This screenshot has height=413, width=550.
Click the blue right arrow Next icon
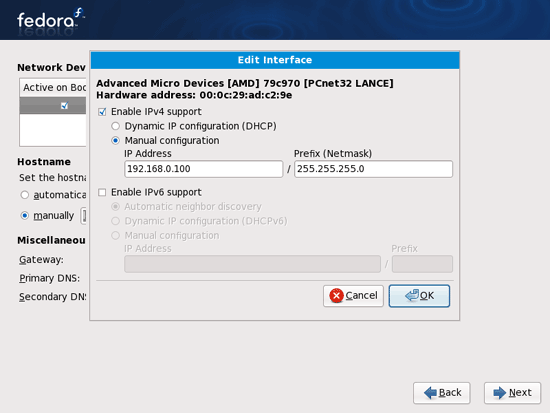click(500, 393)
